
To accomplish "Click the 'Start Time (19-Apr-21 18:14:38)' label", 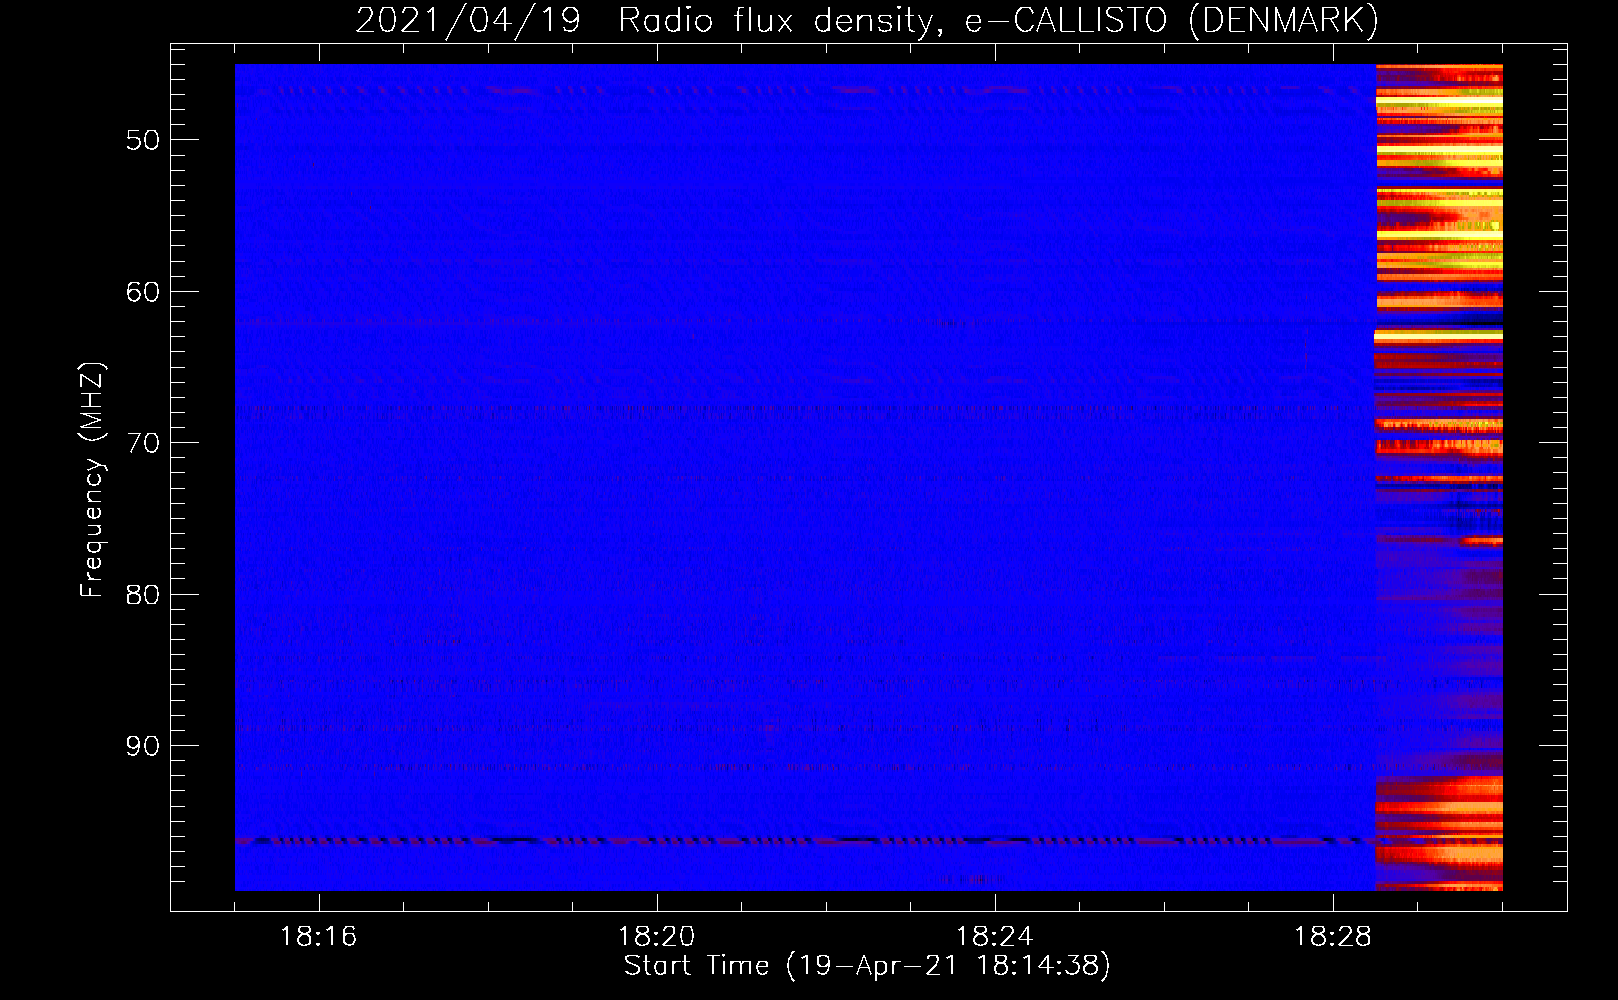I will (867, 966).
